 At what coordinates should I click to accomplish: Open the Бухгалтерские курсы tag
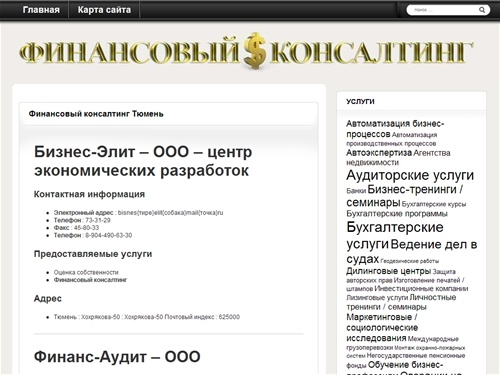434,204
